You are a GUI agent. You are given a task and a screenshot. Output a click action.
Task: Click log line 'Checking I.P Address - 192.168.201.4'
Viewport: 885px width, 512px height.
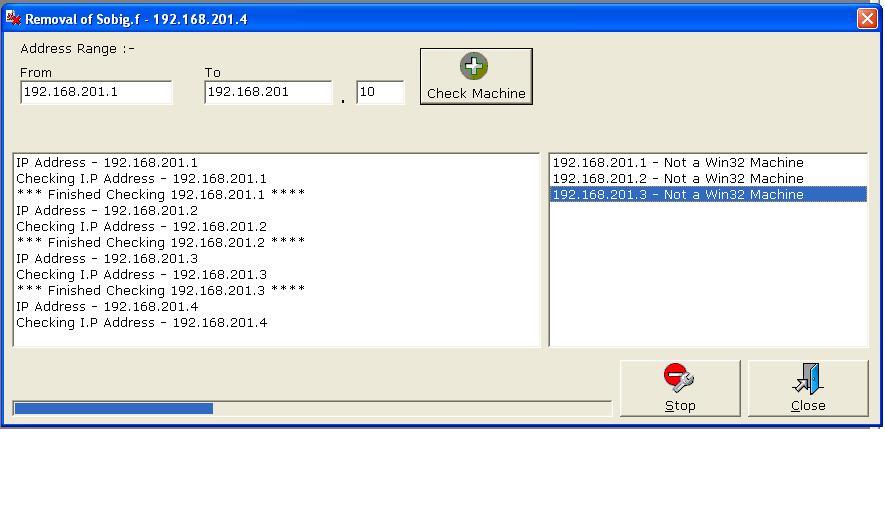pos(141,322)
